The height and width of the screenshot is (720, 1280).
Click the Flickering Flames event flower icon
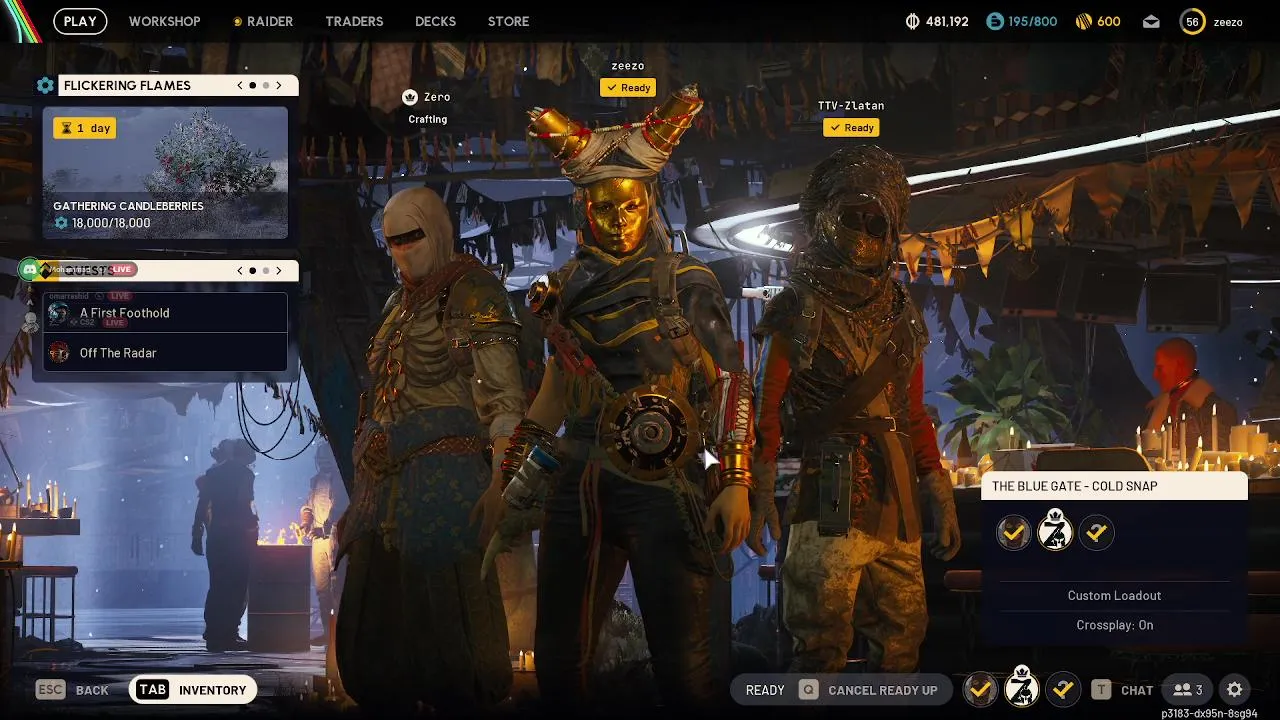point(45,86)
